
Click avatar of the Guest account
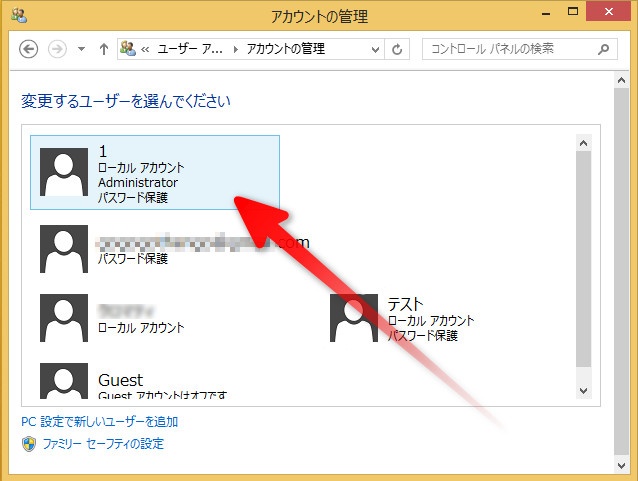click(64, 381)
